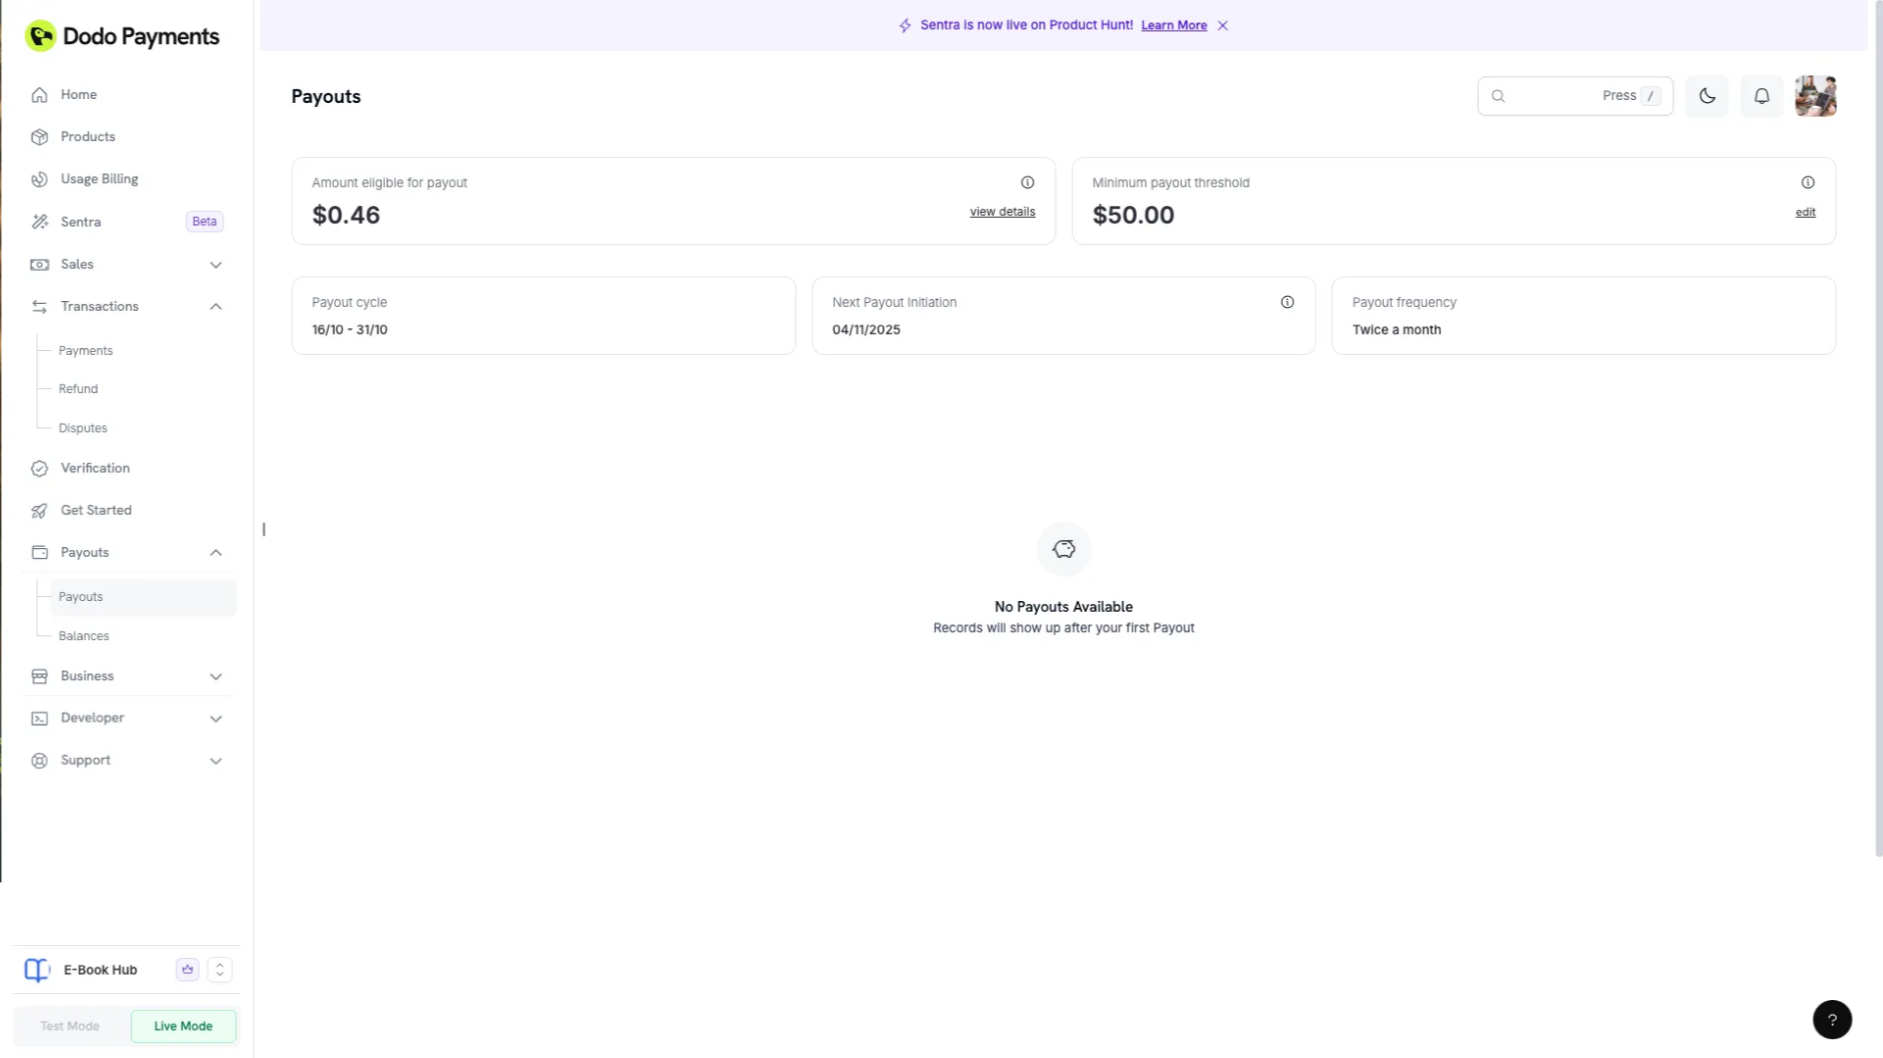Viewport: 1883px width, 1058px height.
Task: Switch to Test Mode
Action: pyautogui.click(x=69, y=1026)
